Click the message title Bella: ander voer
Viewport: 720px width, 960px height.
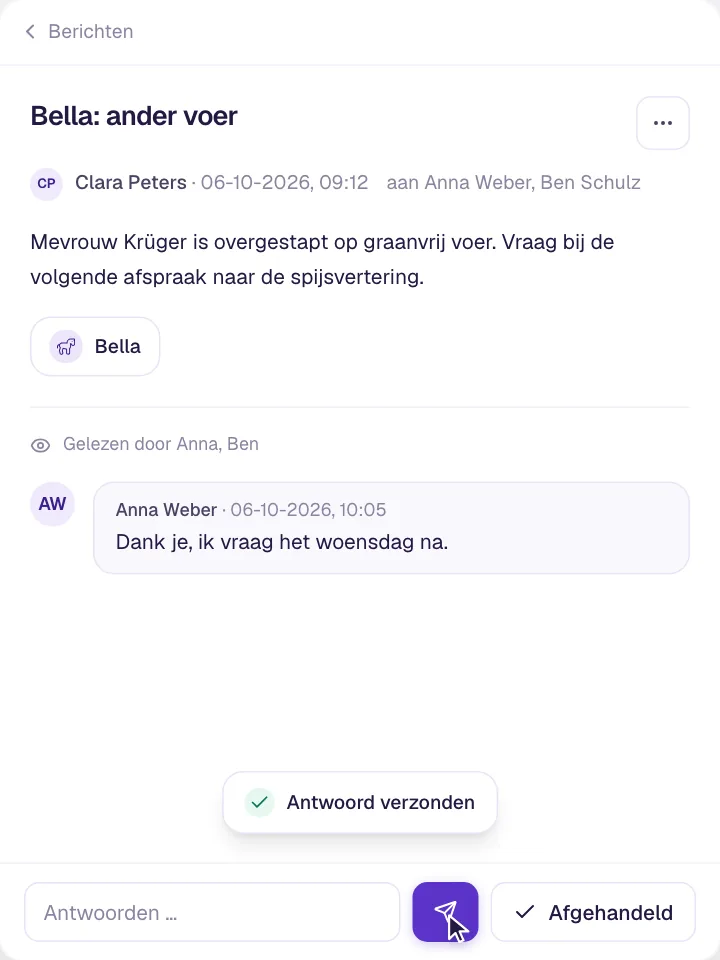coord(134,116)
